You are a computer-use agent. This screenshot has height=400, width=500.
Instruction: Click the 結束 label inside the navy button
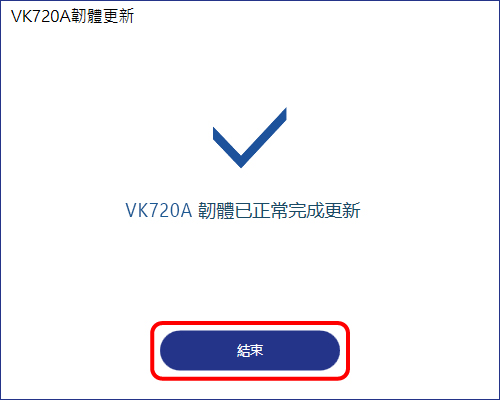click(x=250, y=351)
